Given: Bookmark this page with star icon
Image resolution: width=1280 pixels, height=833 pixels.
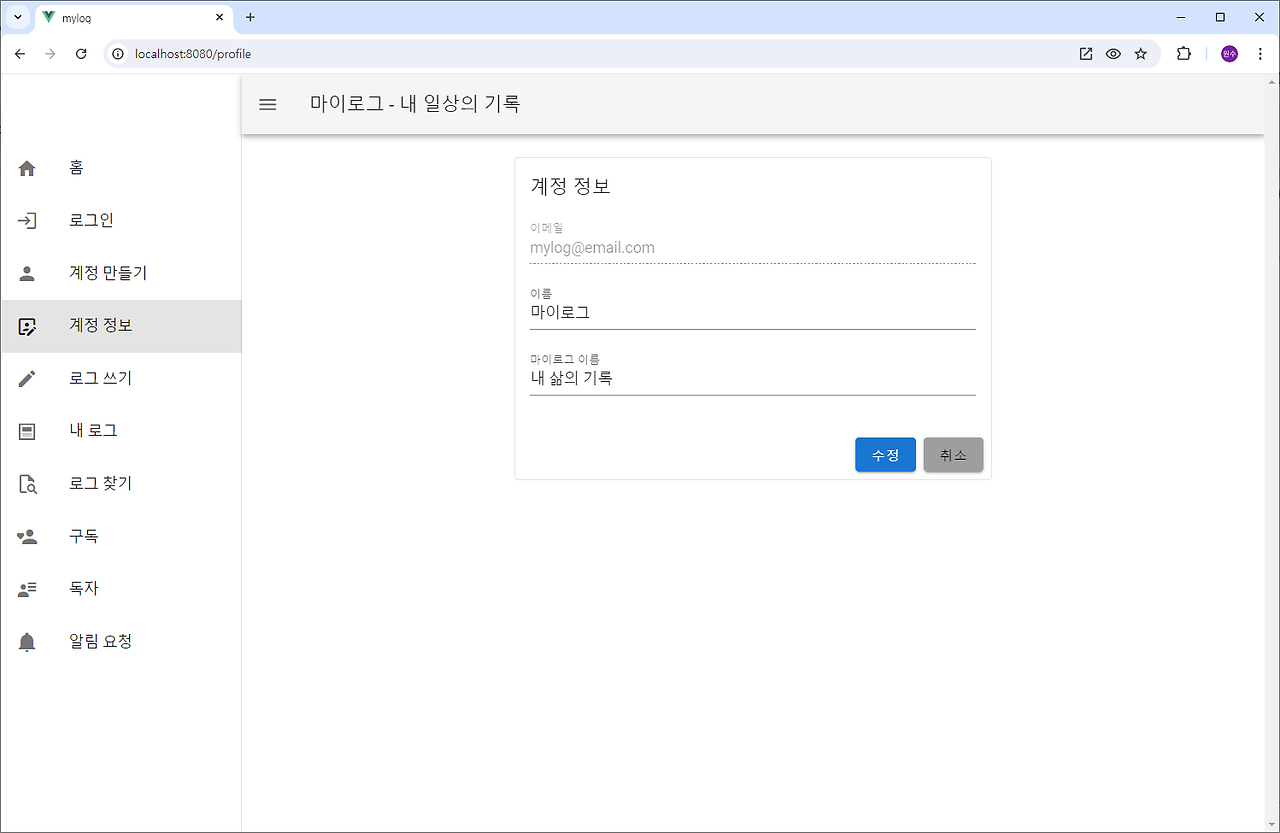Looking at the screenshot, I should tap(1141, 54).
